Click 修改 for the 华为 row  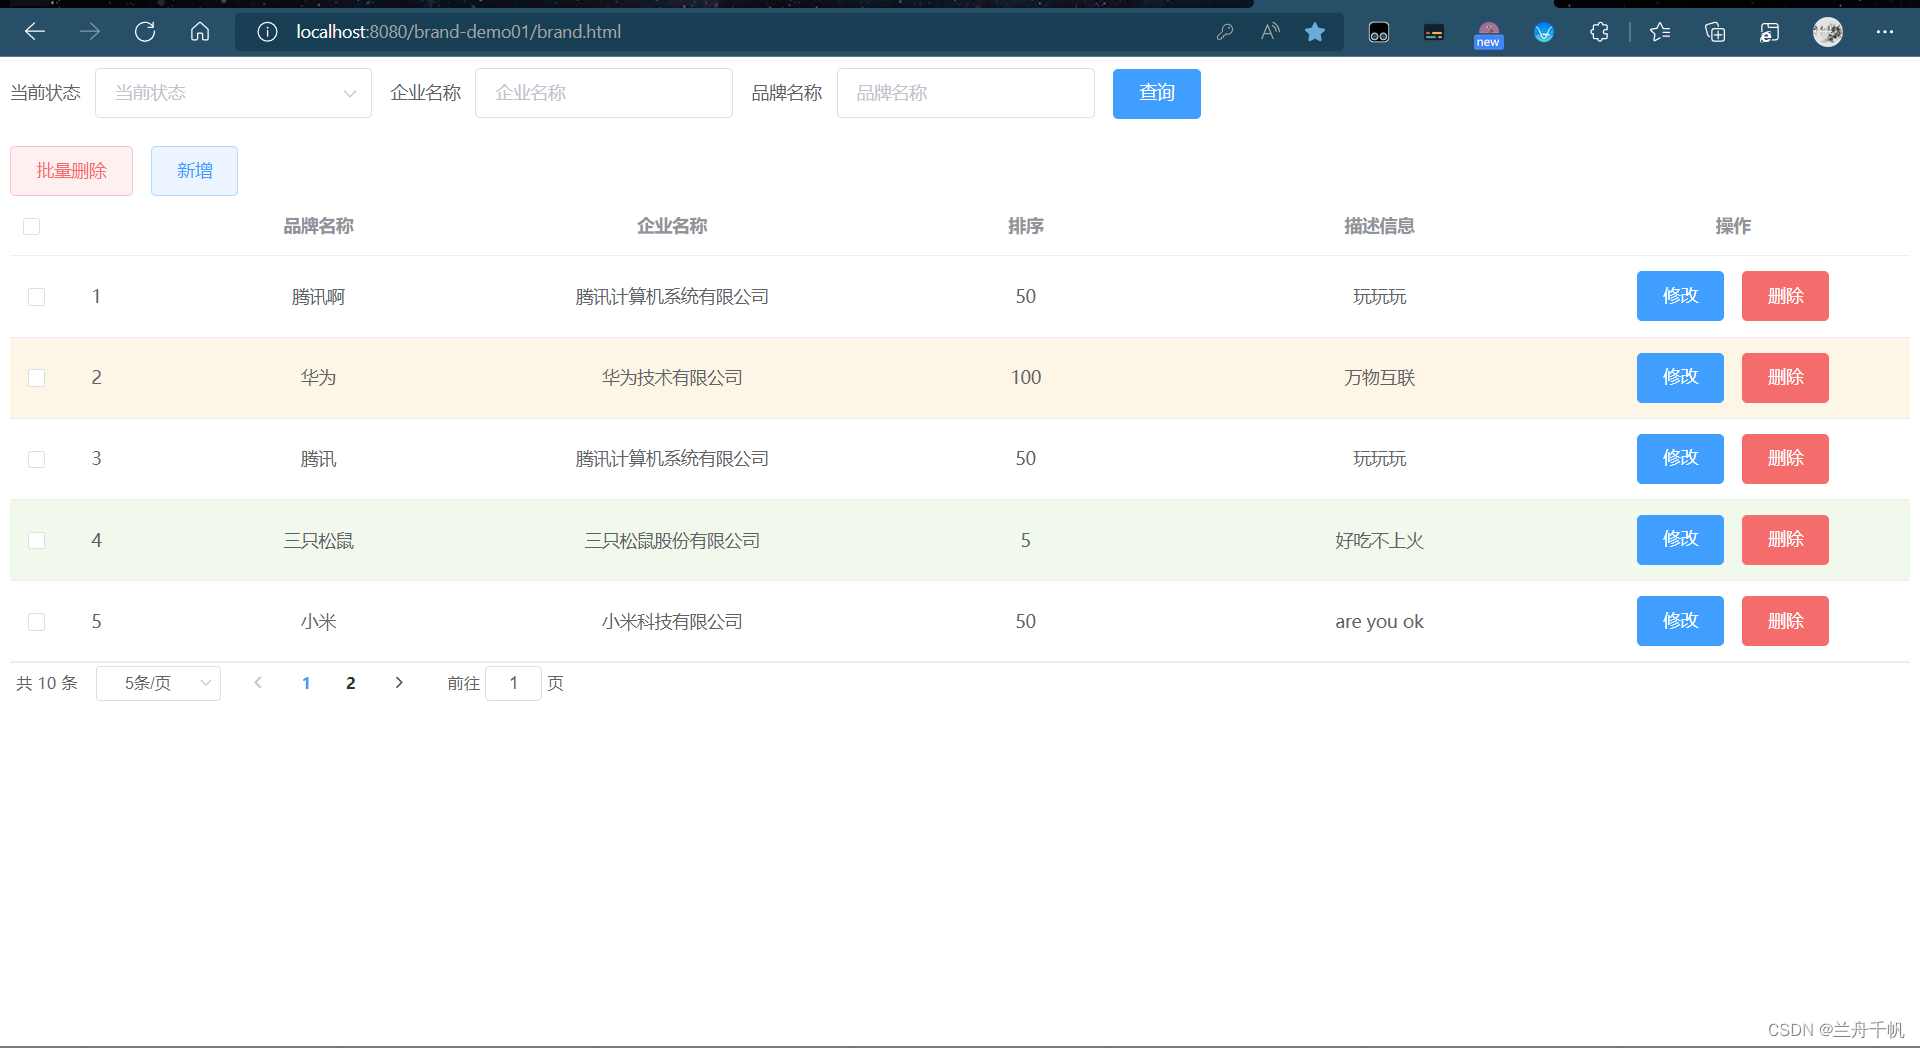point(1680,377)
